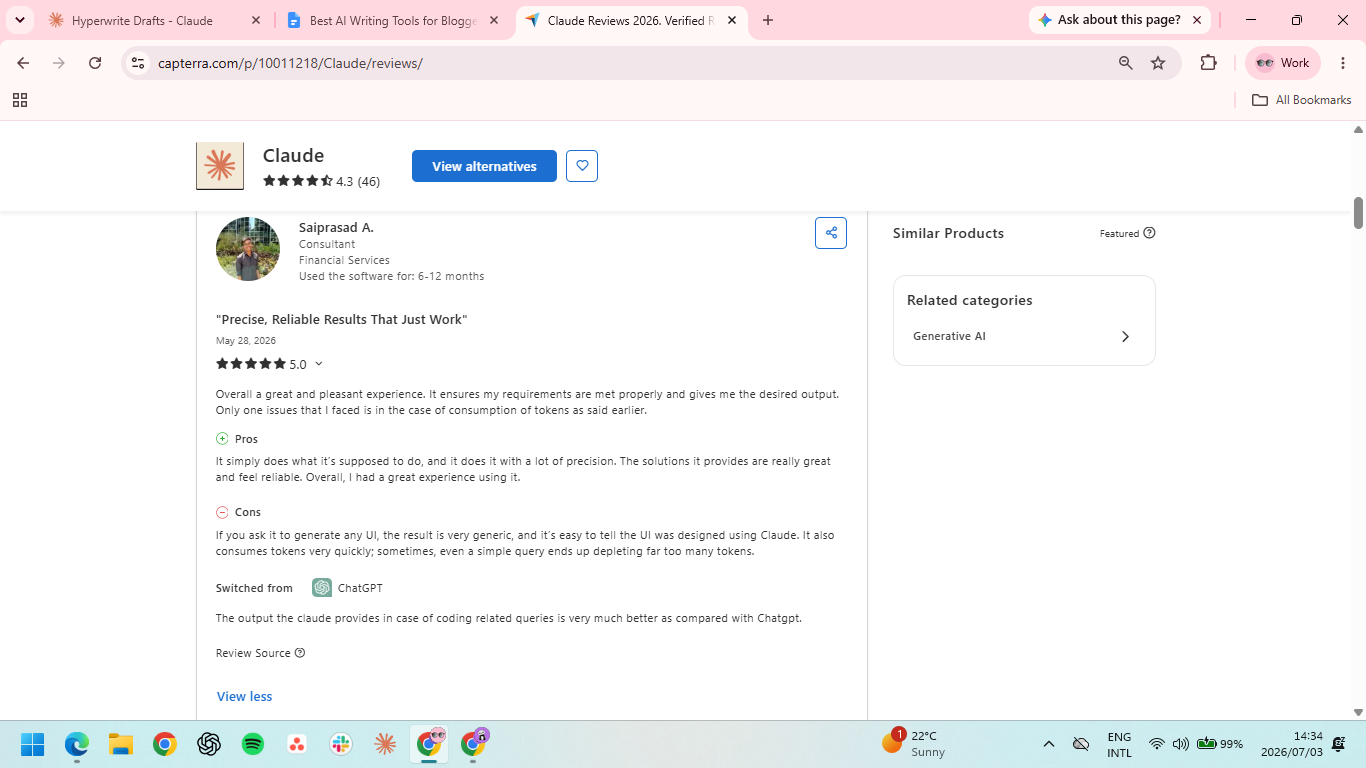Open Spotify from the taskbar

[x=253, y=744]
